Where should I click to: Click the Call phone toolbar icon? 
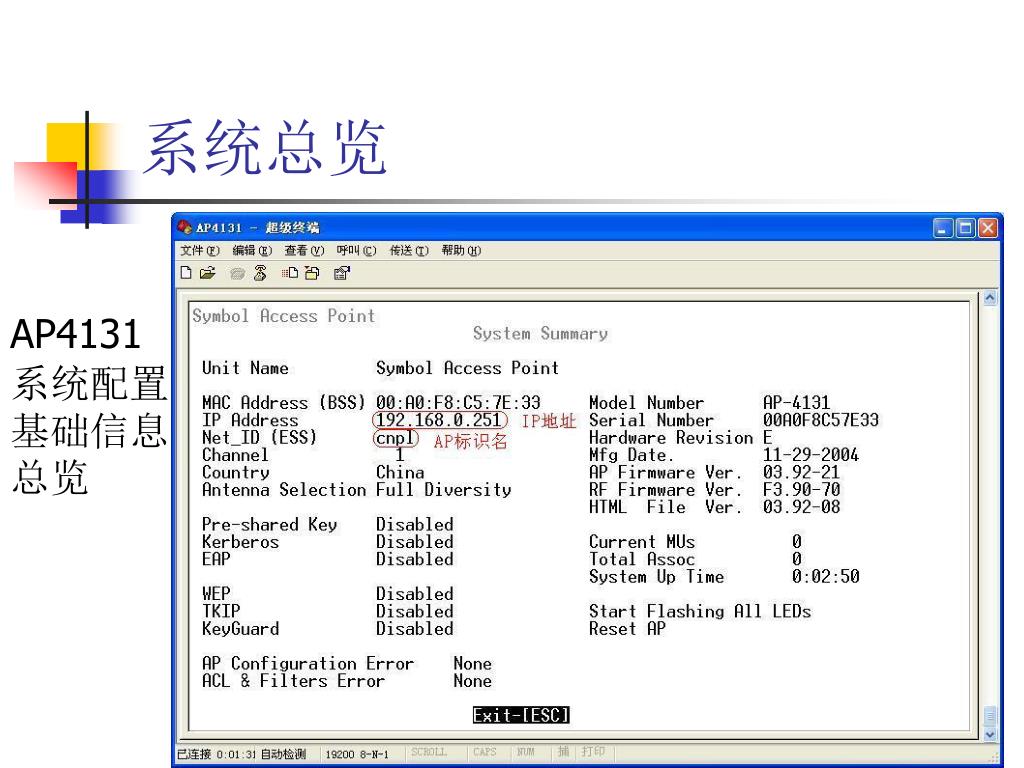(x=237, y=273)
